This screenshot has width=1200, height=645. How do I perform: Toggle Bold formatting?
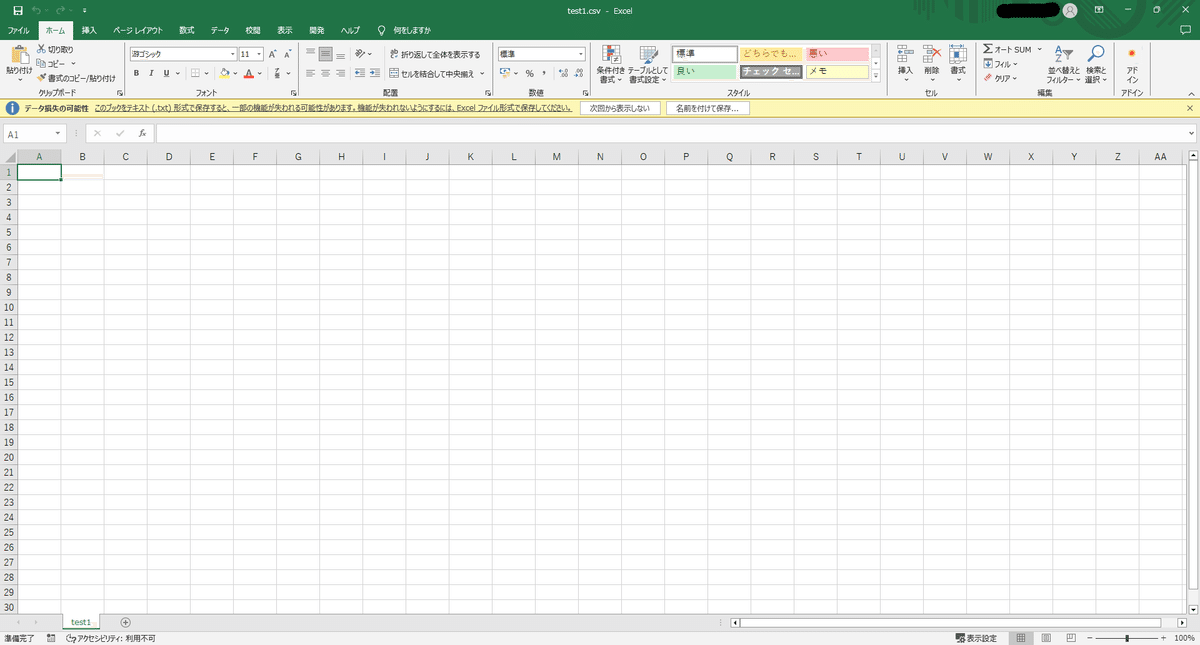coord(136,73)
